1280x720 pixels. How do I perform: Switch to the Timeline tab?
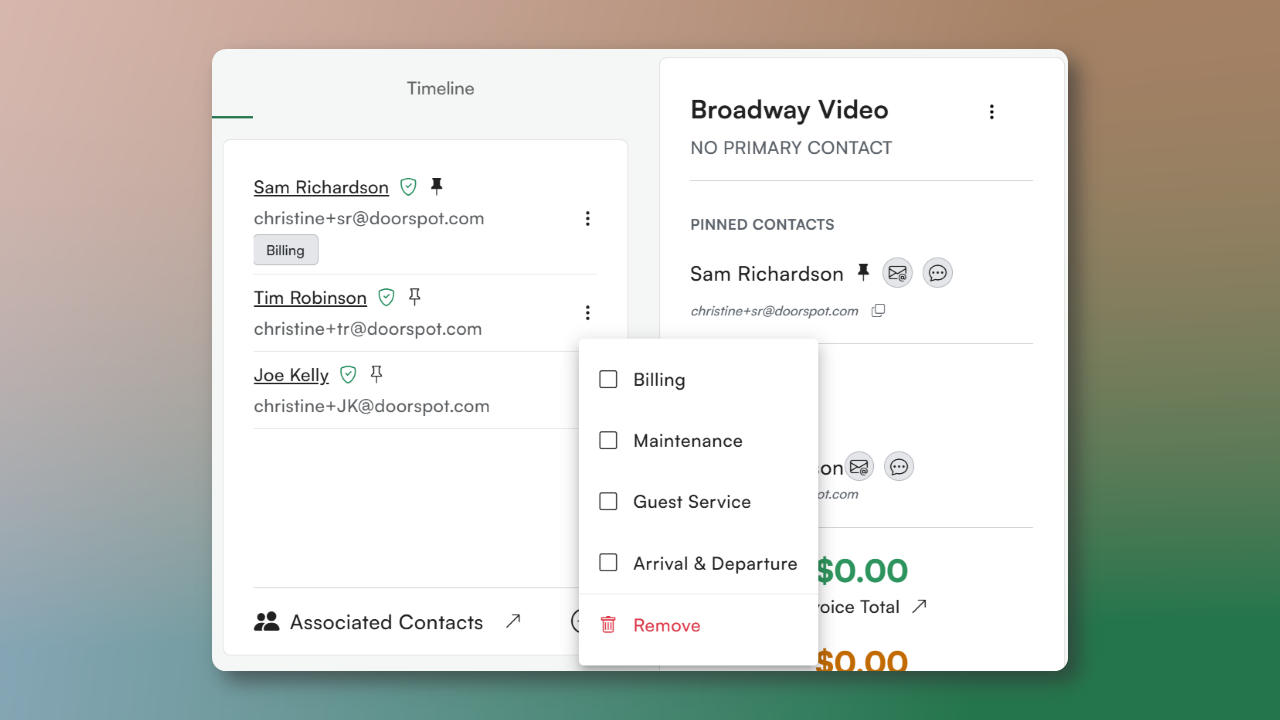pos(440,88)
